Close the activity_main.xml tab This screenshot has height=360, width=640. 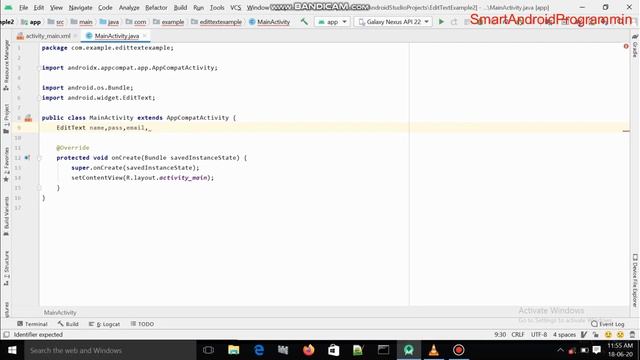(76, 36)
